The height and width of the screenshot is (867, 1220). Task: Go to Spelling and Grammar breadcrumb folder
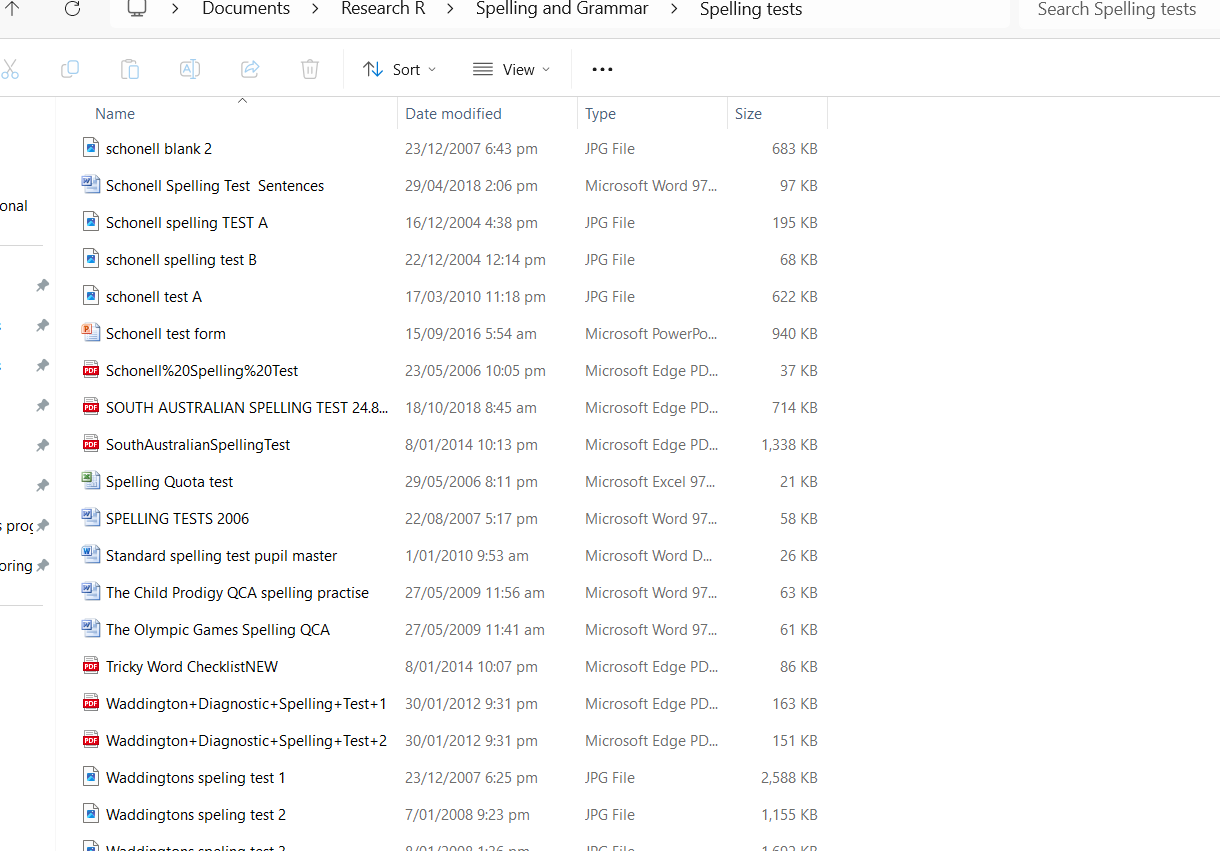[562, 9]
